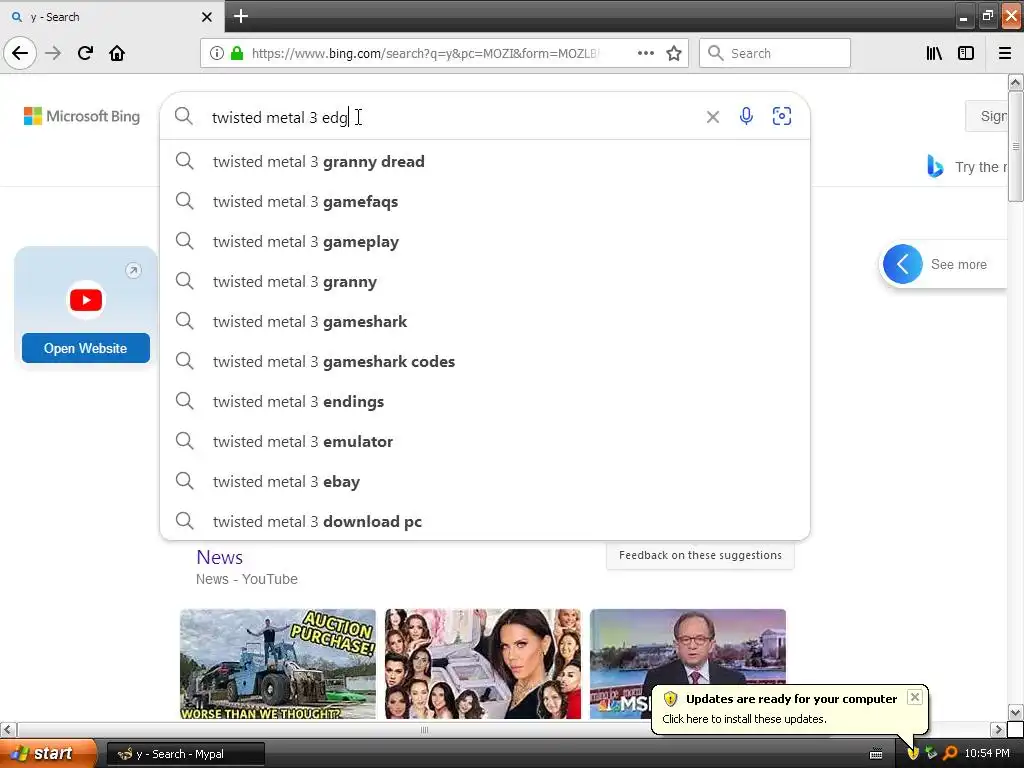1024x768 pixels.
Task: Click the small arrow icon on YouTube card
Action: coord(133,270)
